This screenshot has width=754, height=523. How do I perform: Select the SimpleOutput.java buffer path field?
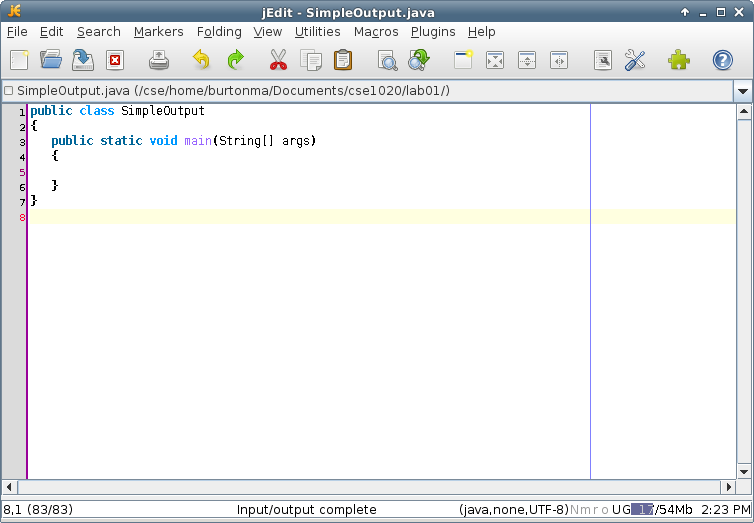(367, 91)
